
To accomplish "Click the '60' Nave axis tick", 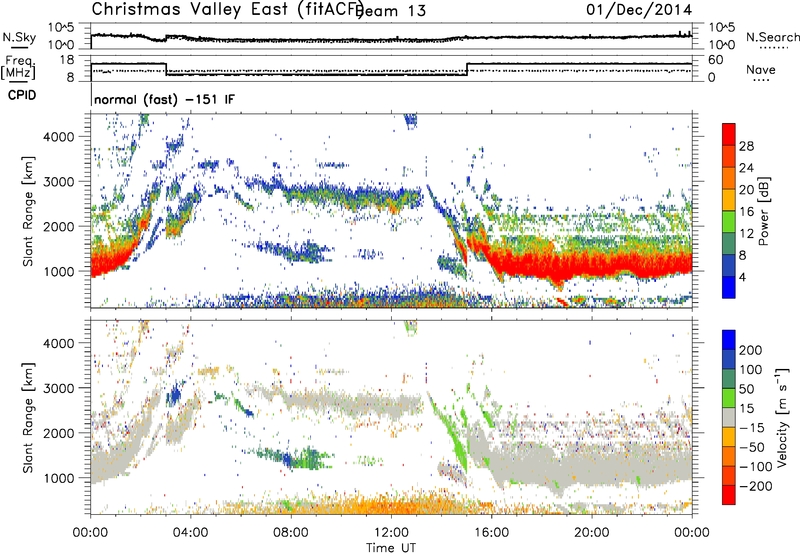I will coord(716,60).
